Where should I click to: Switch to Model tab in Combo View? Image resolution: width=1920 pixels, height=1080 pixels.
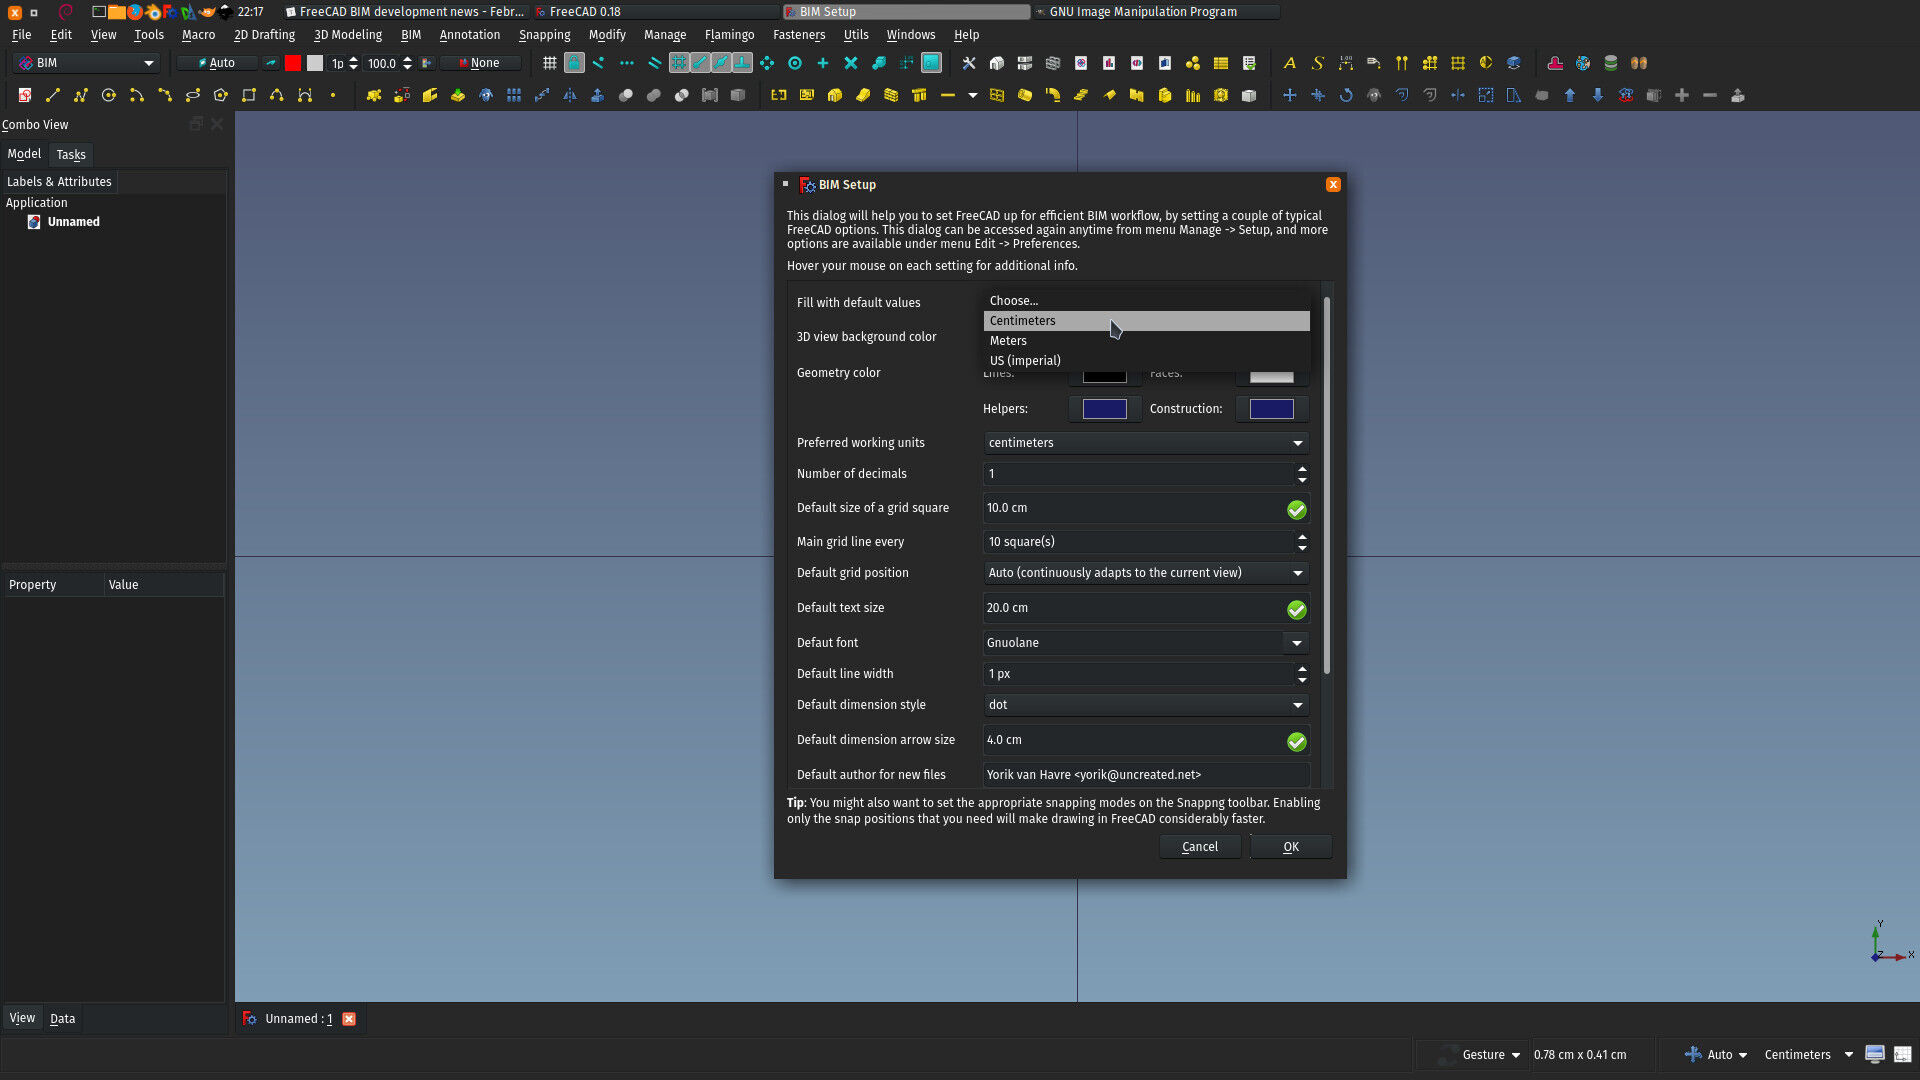tap(25, 154)
